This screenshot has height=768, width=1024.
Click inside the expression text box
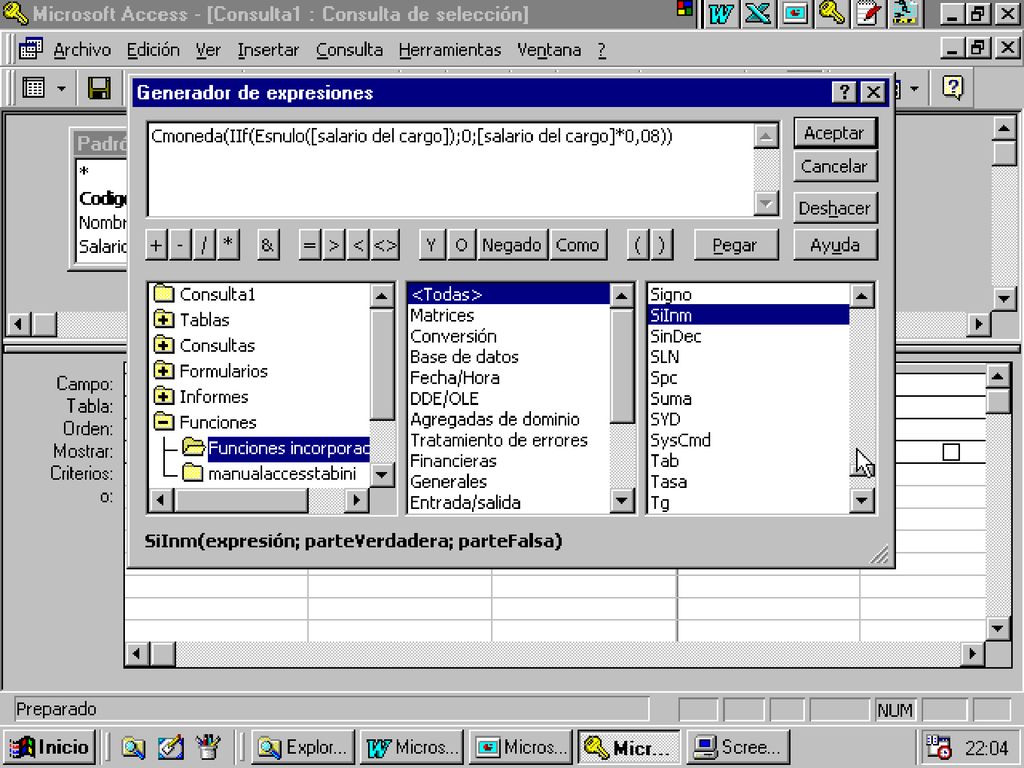[x=450, y=170]
